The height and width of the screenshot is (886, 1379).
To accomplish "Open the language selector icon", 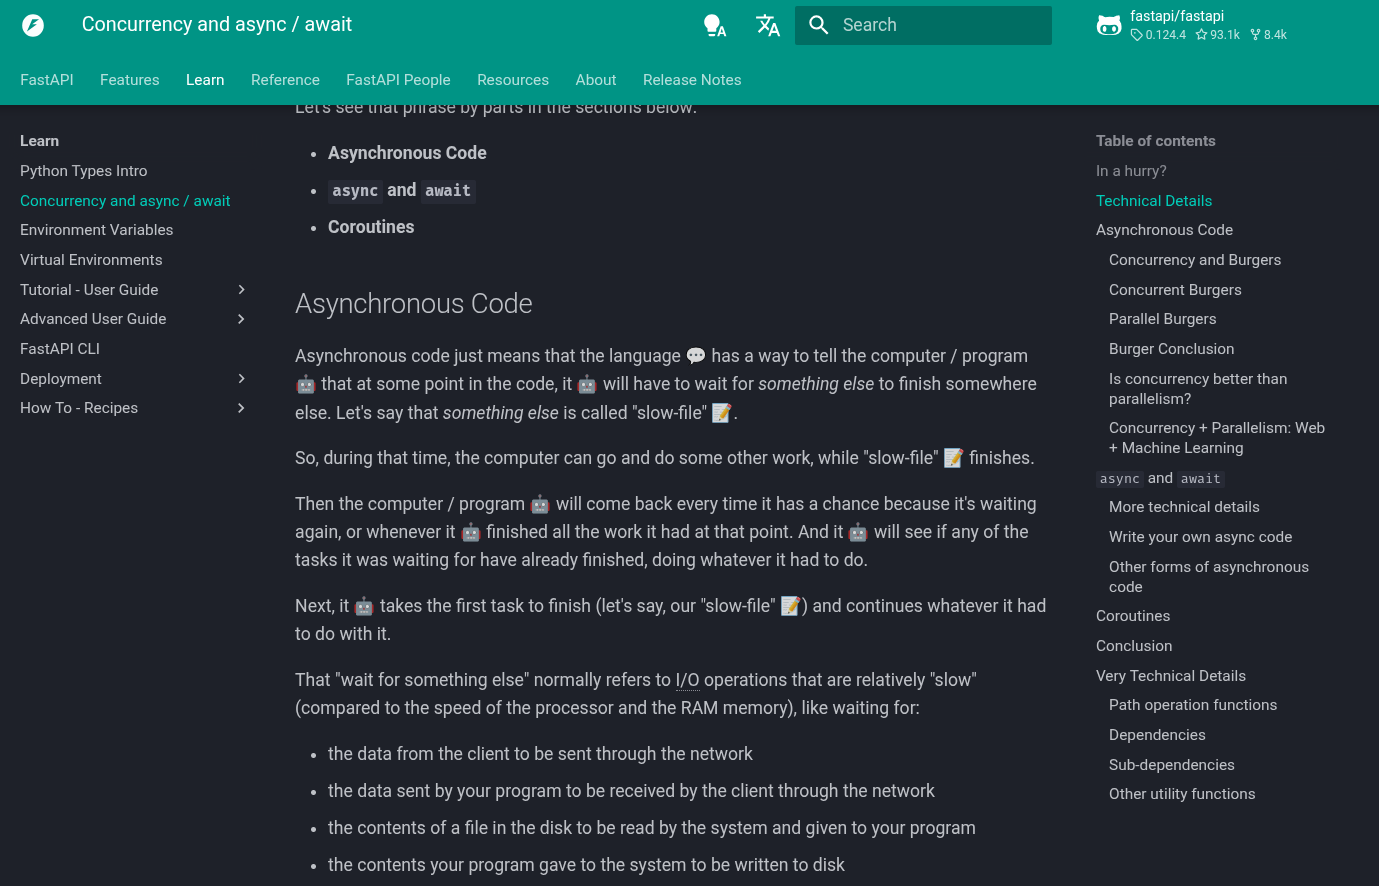I will (767, 25).
